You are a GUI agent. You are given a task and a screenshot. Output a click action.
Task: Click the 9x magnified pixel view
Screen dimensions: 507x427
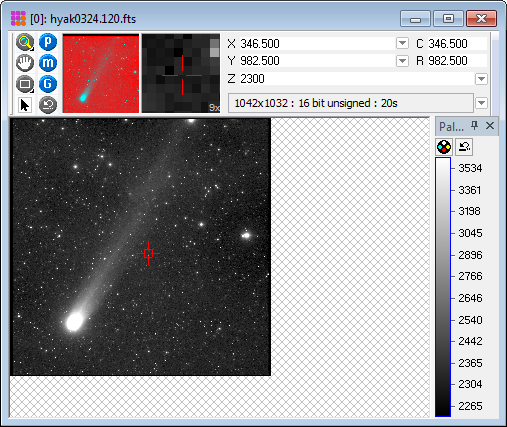pyautogui.click(x=181, y=73)
